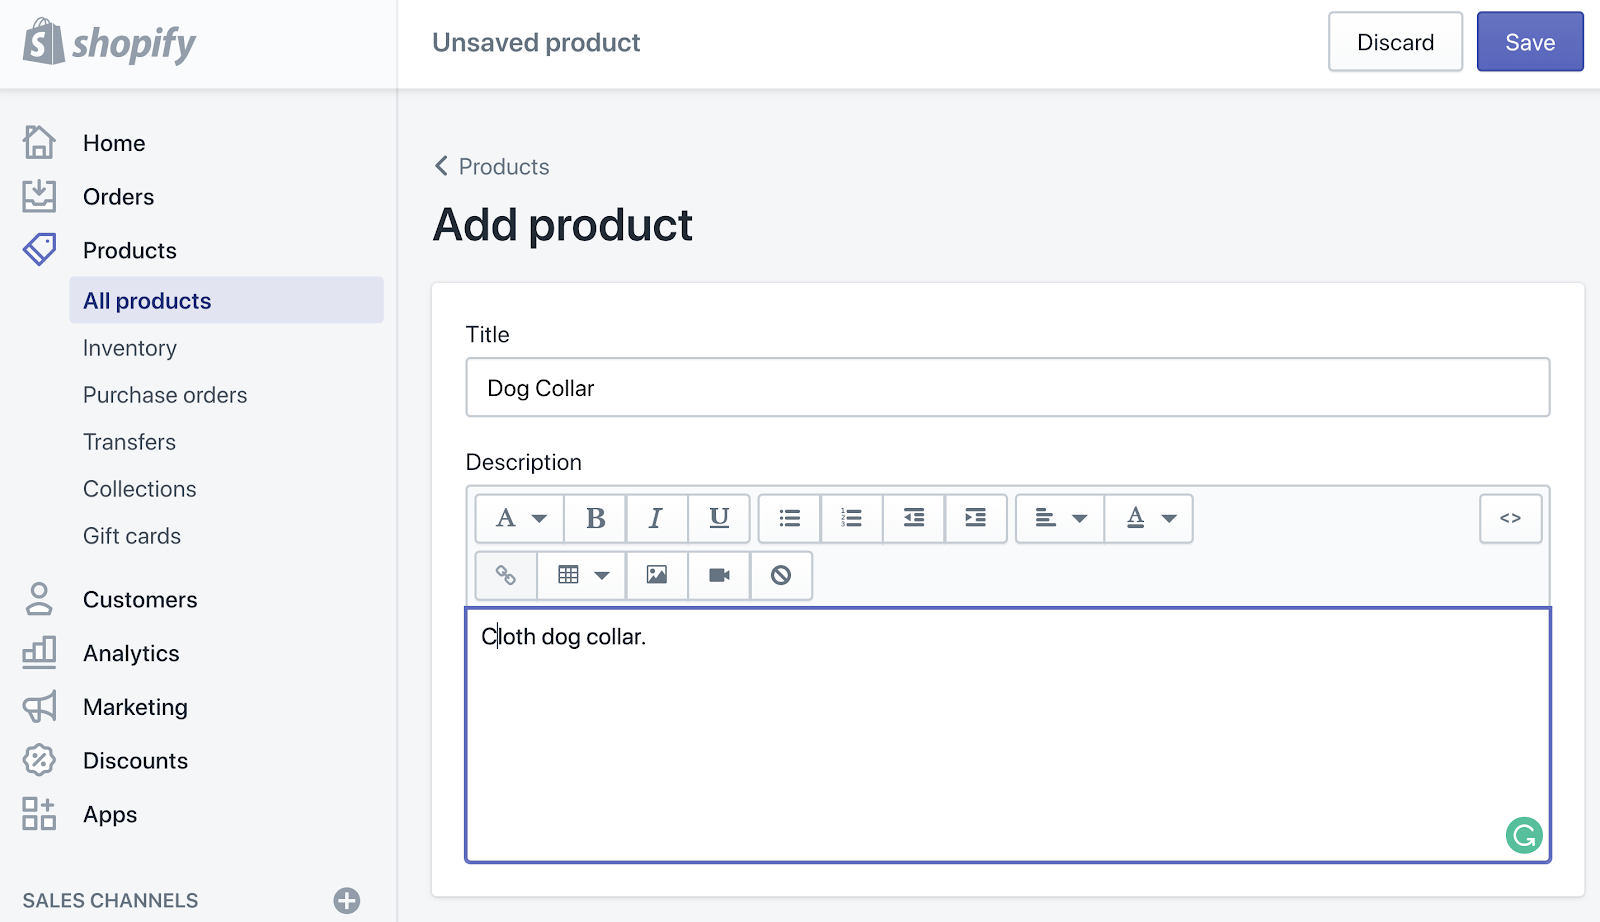1600x922 pixels.
Task: Open the Analytics section
Action: (x=131, y=653)
